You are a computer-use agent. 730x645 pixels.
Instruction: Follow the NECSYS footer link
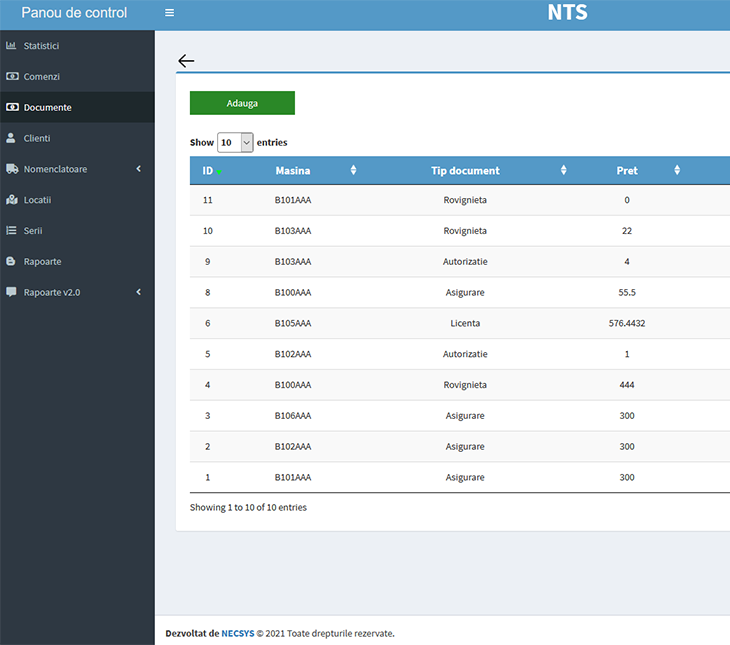click(x=237, y=633)
